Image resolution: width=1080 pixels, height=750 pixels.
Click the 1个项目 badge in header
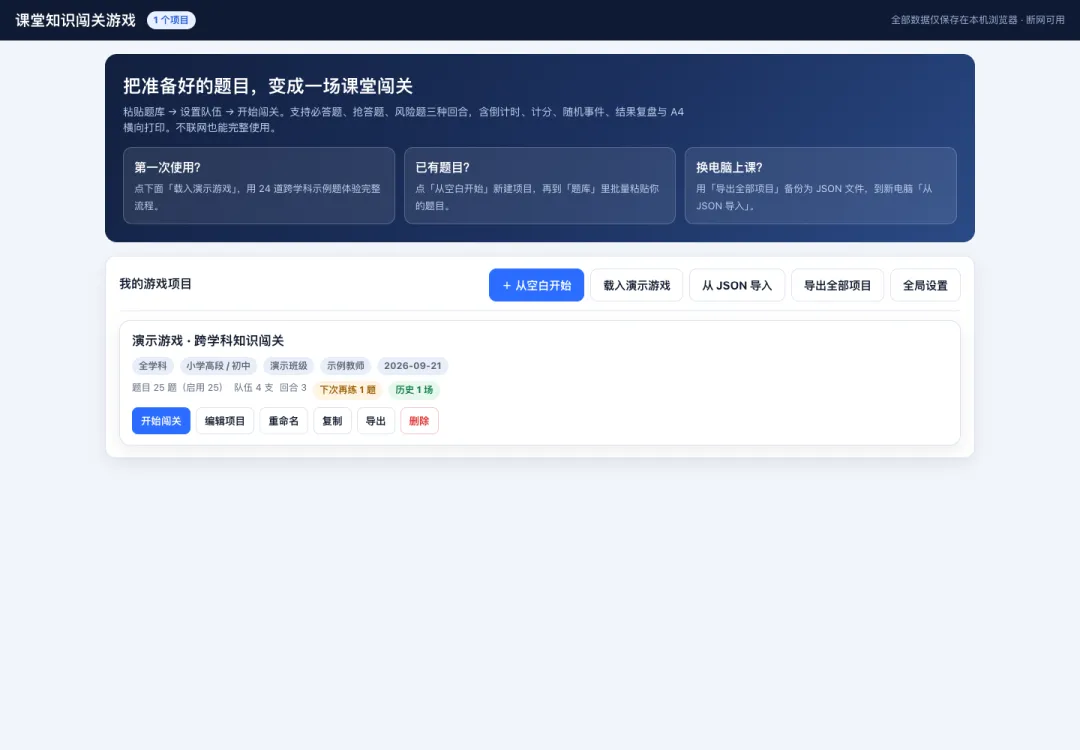[171, 20]
